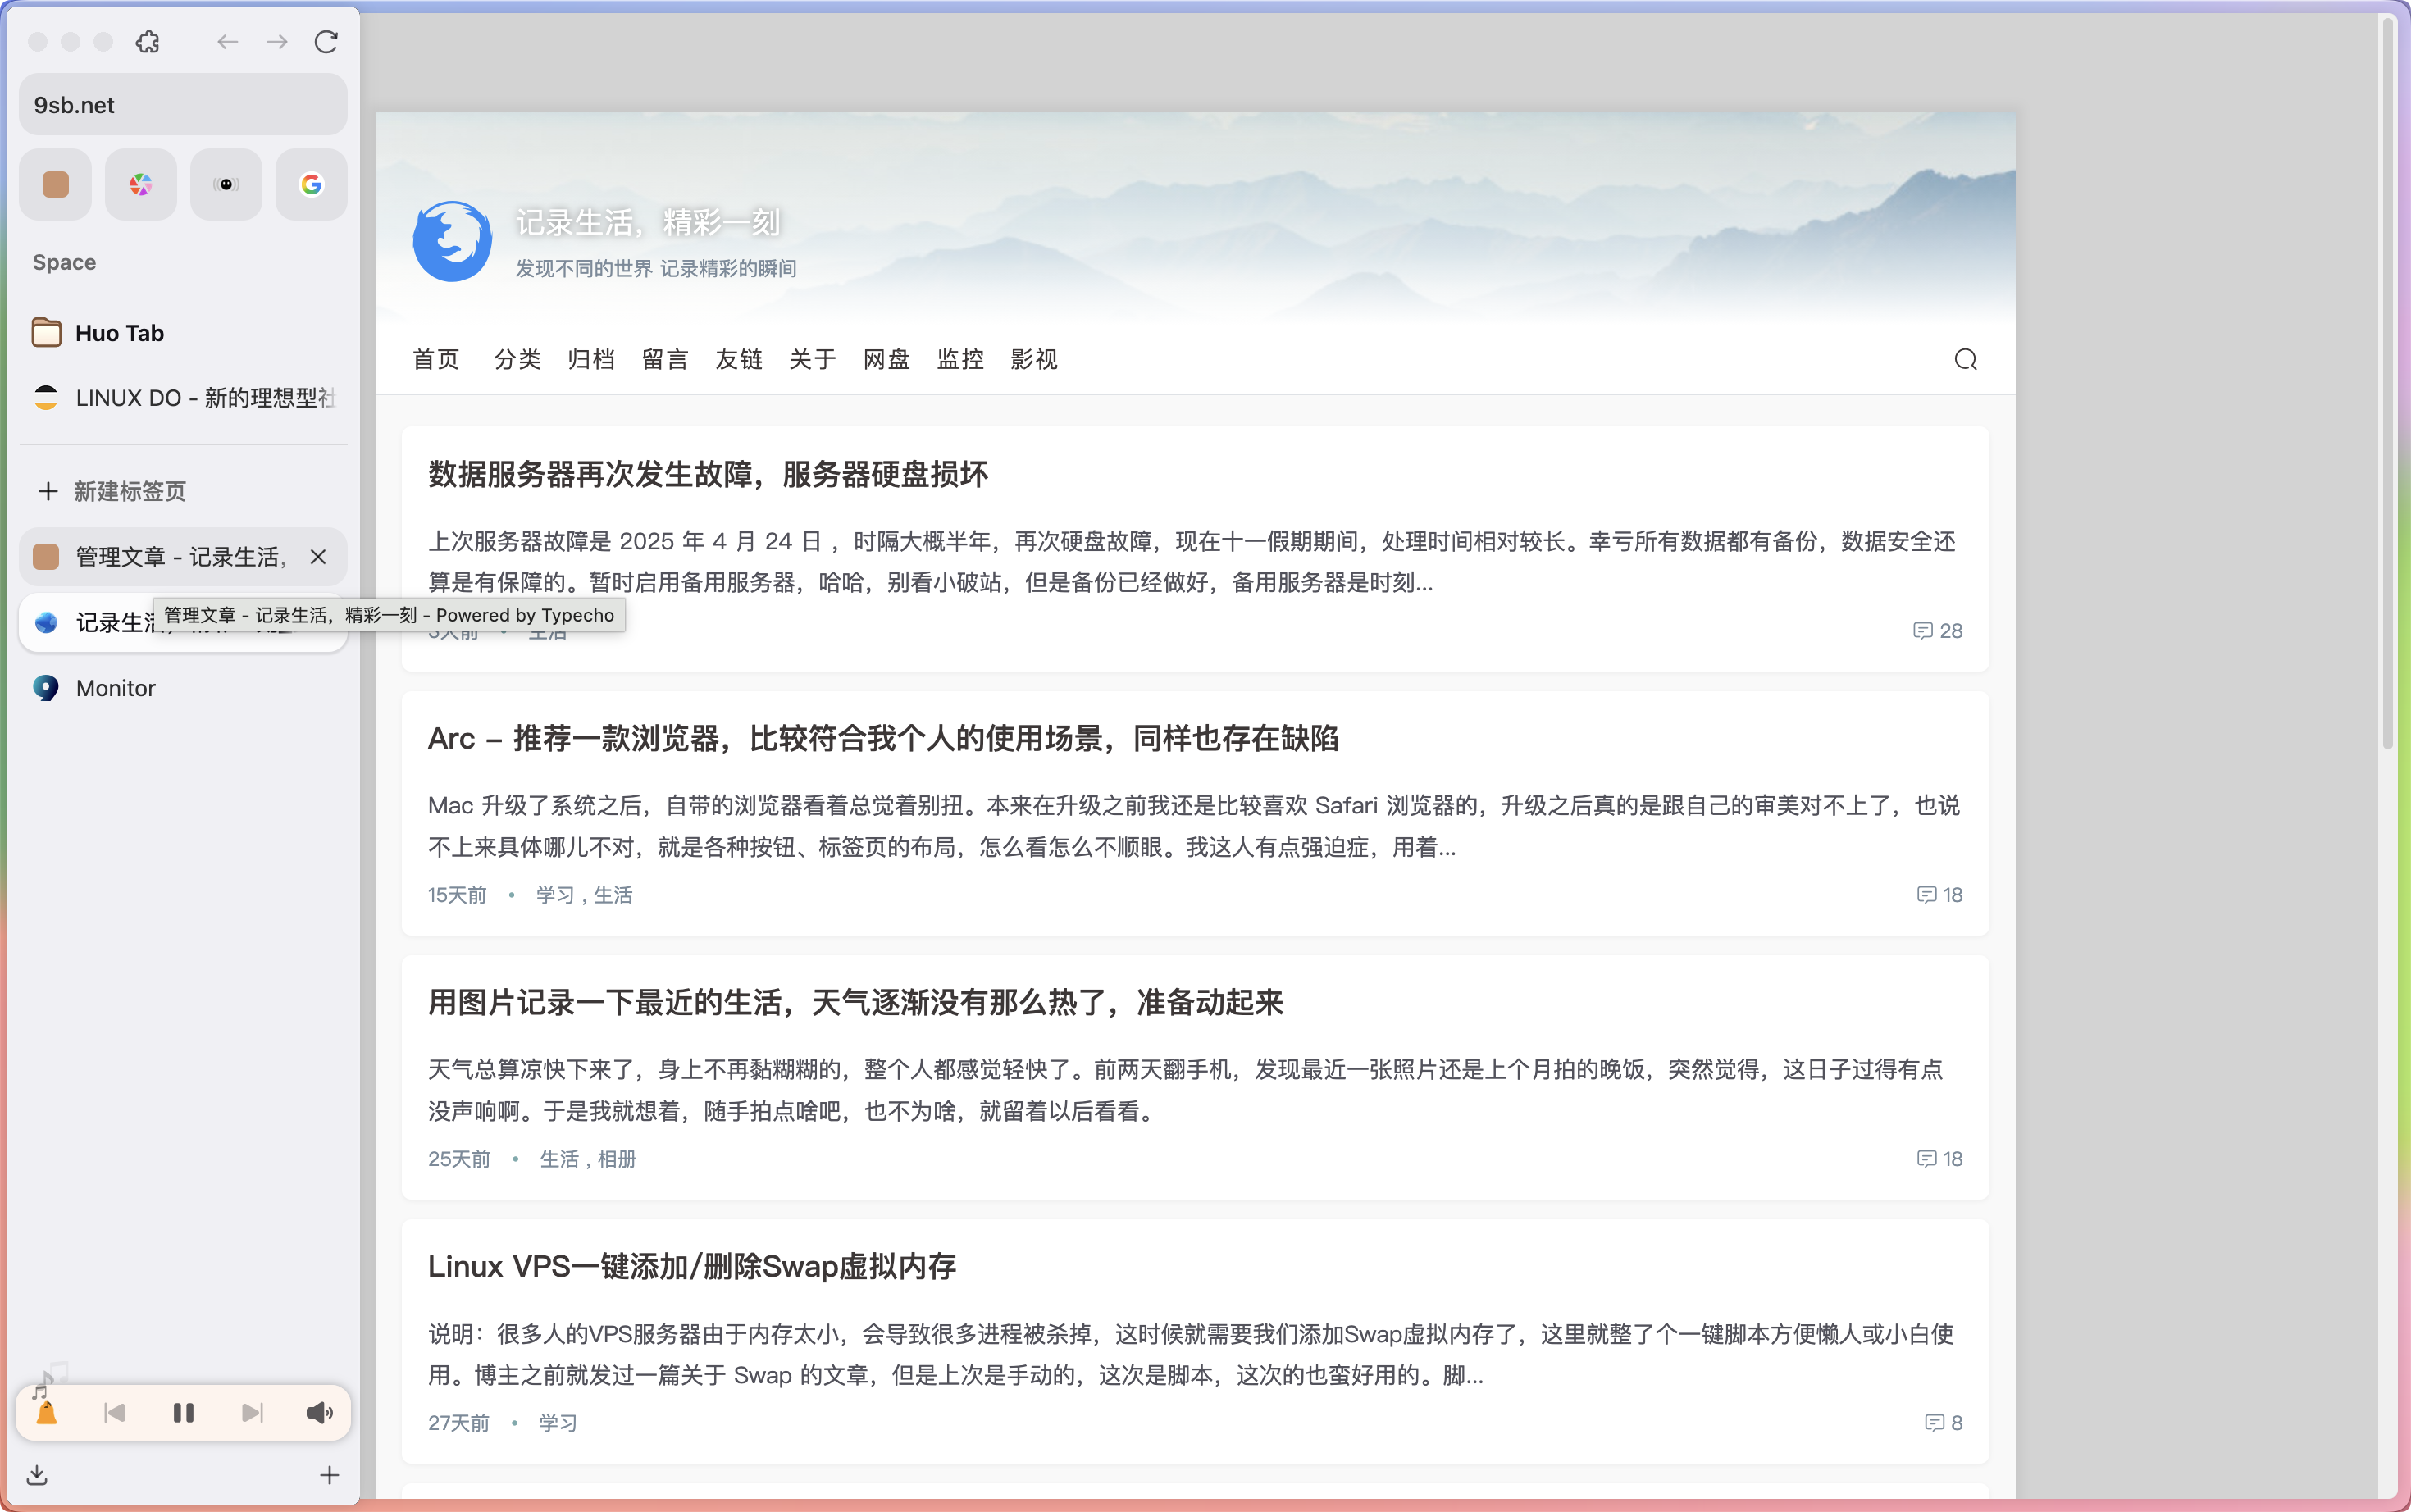Click the 9sb.net address bar
The width and height of the screenshot is (2411, 1512).
click(183, 105)
